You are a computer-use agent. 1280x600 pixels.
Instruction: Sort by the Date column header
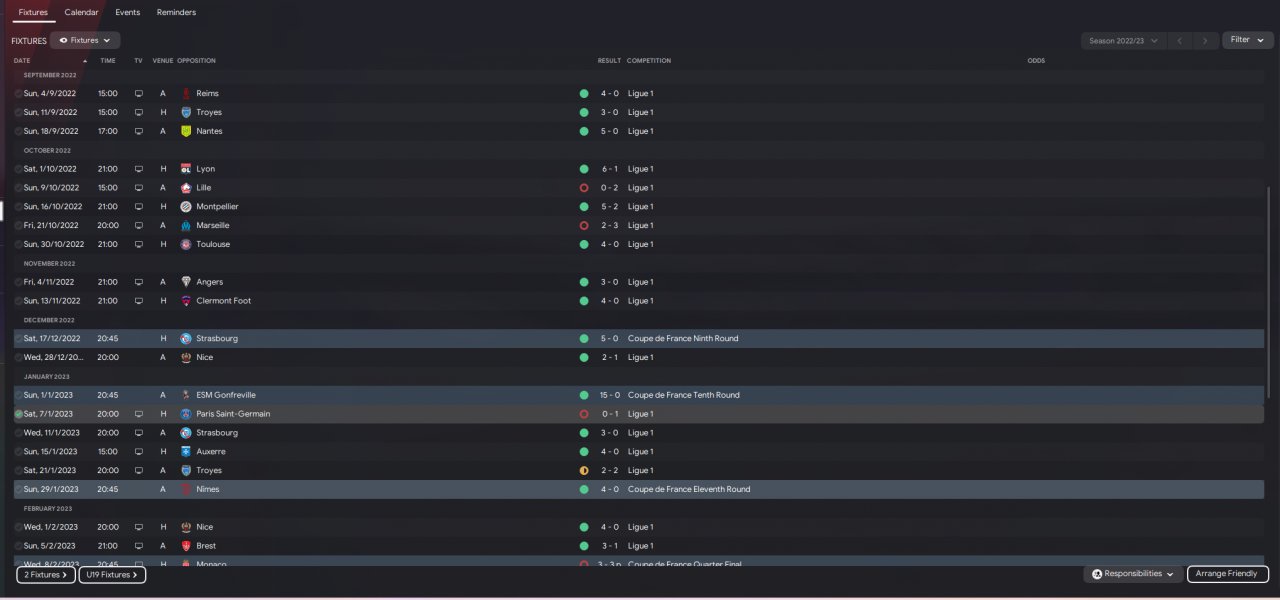(x=22, y=60)
